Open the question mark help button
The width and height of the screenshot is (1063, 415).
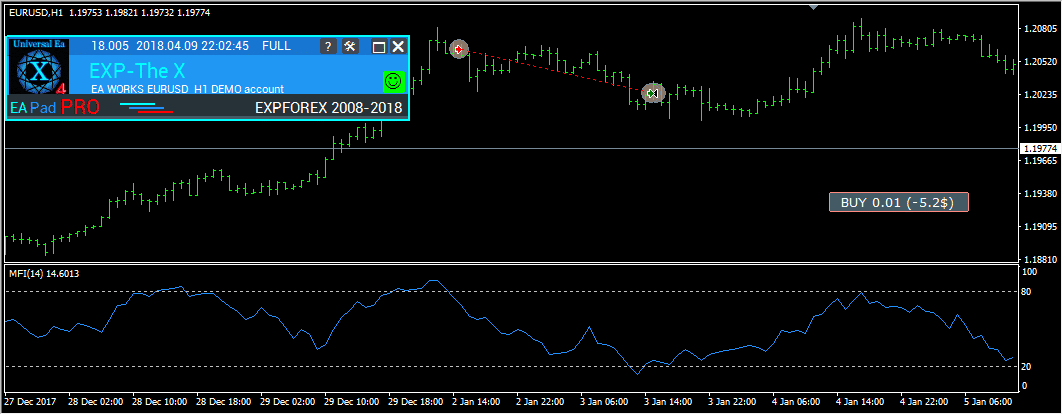click(x=328, y=46)
